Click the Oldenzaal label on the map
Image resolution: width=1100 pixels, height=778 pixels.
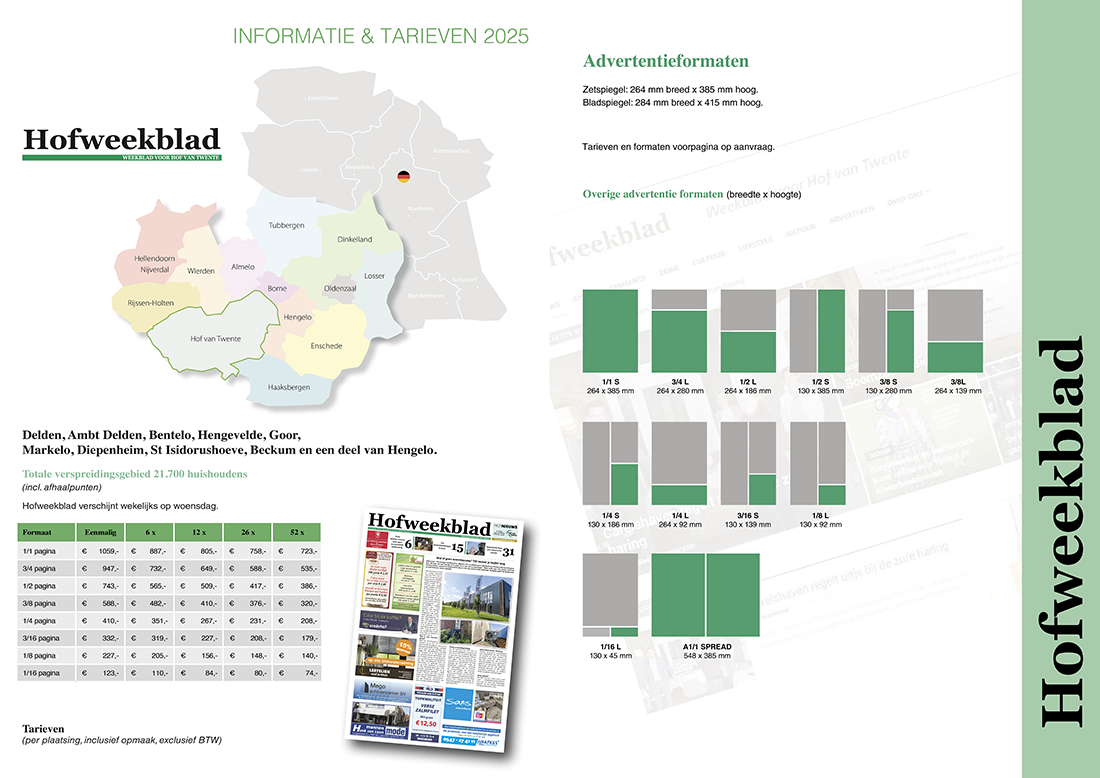[340, 288]
